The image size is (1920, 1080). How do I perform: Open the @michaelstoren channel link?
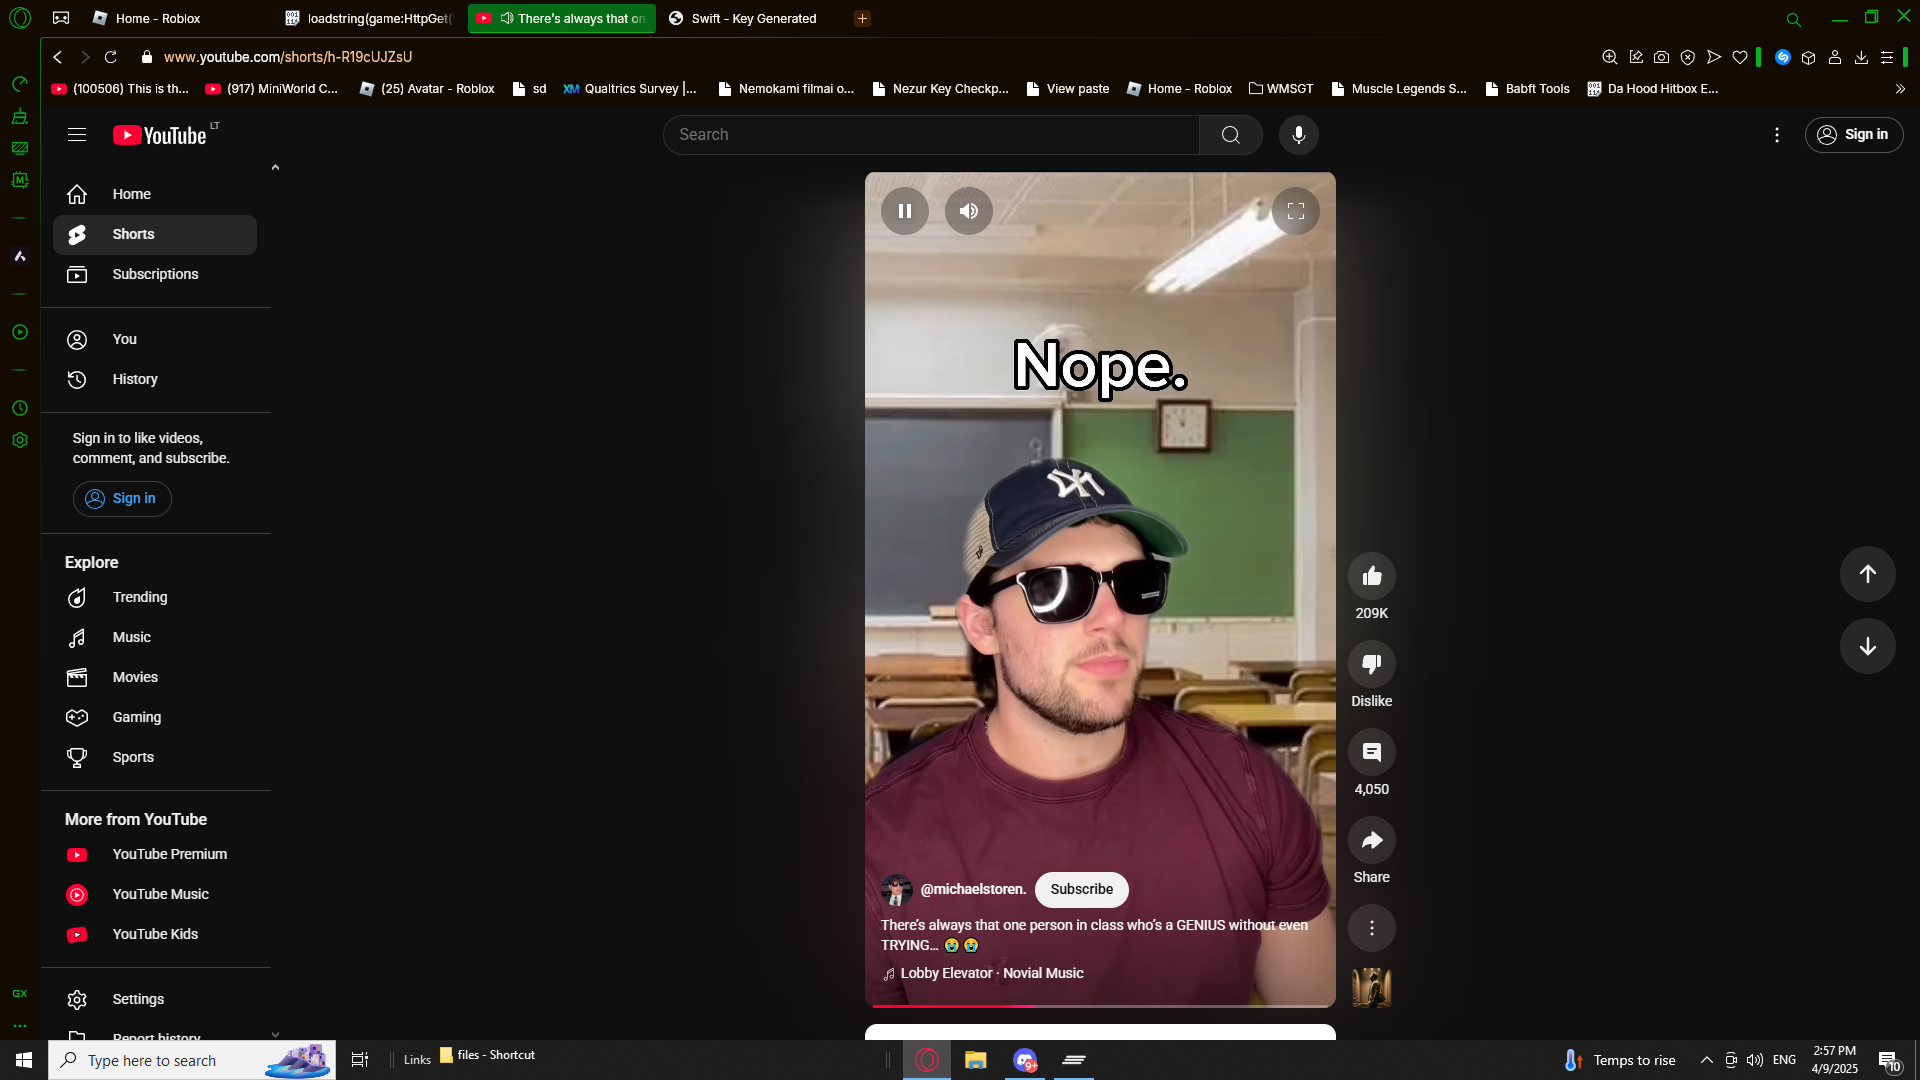(x=972, y=889)
